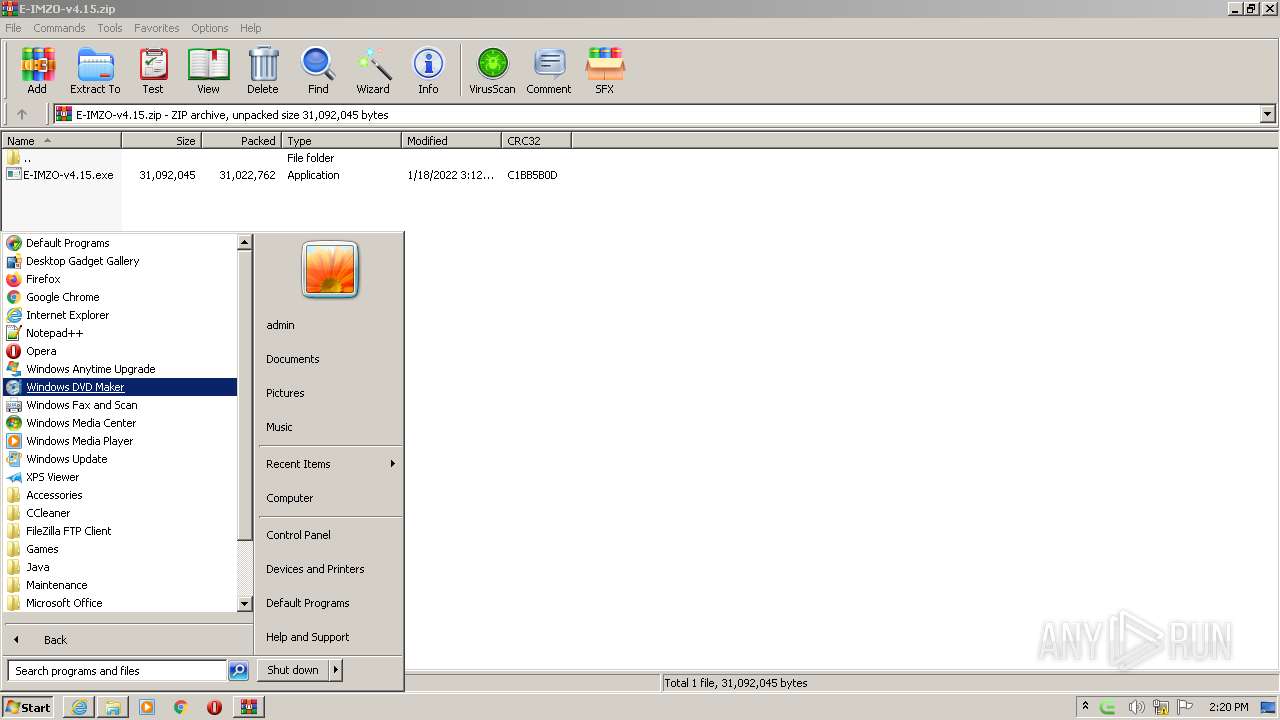Launch the Wizard wand icon
This screenshot has width=1280, height=720.
point(373,71)
